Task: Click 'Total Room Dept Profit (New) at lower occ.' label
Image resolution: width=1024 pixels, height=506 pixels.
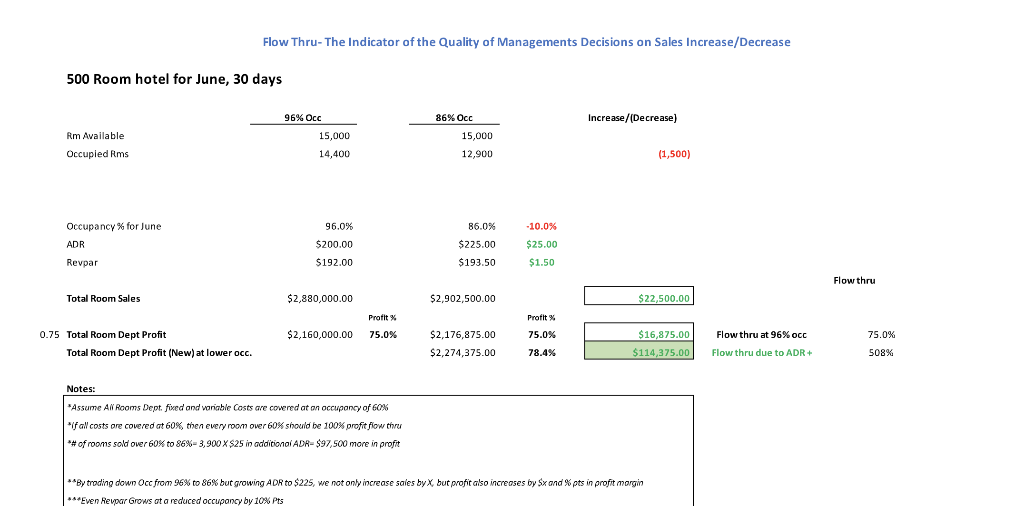Action: coord(159,353)
